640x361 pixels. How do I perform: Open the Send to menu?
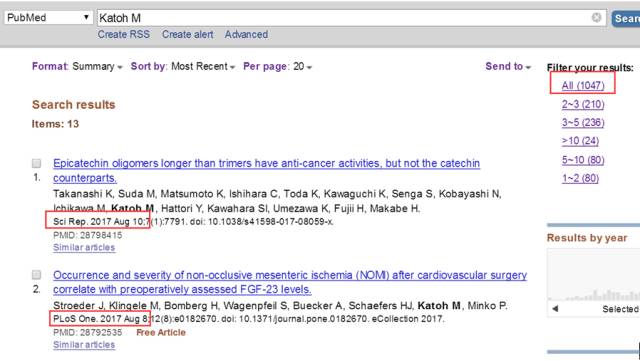point(508,66)
